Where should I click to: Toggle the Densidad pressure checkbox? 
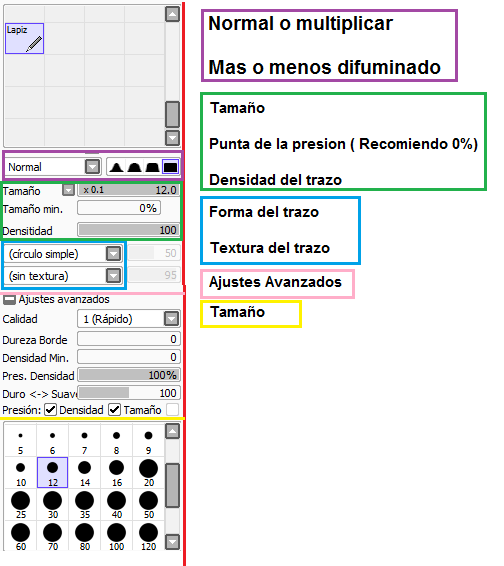[x=50, y=410]
